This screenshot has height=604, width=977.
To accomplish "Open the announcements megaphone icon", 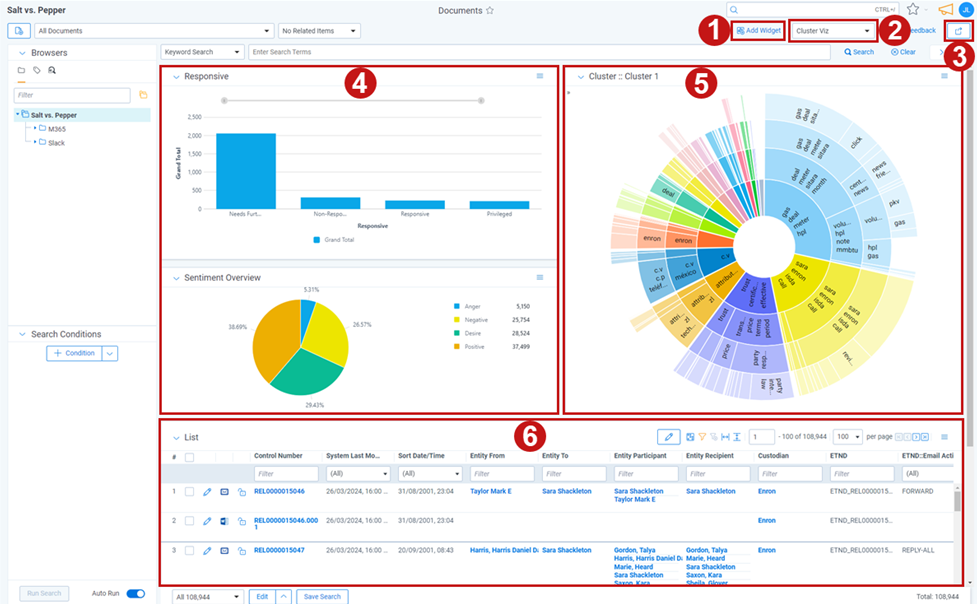I will point(946,9).
